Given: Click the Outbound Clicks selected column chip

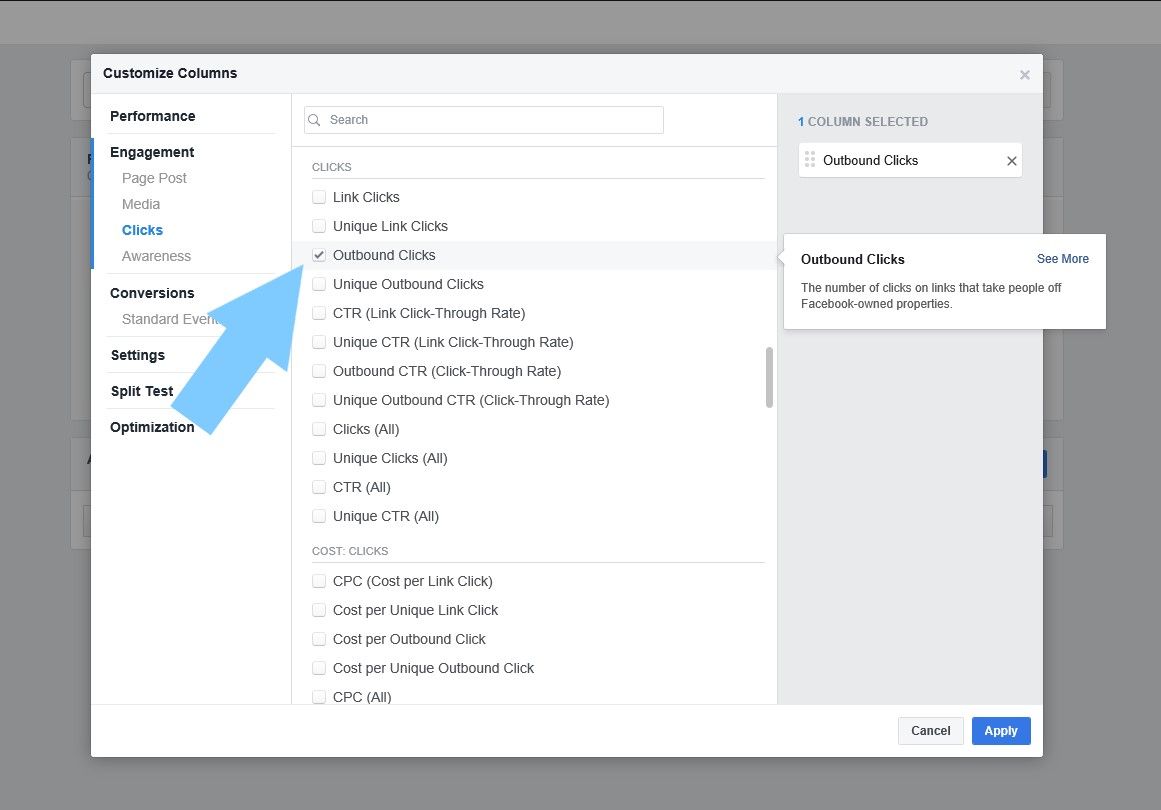Looking at the screenshot, I should 910,160.
